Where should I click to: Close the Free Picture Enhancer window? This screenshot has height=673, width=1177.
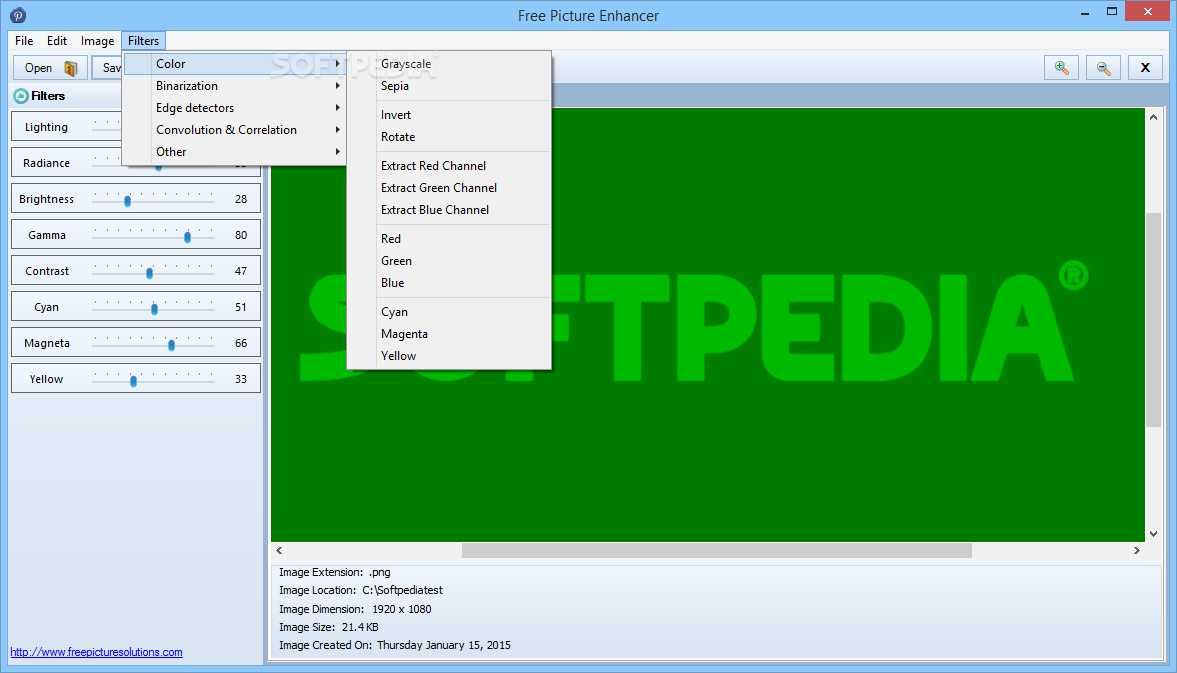click(1148, 11)
